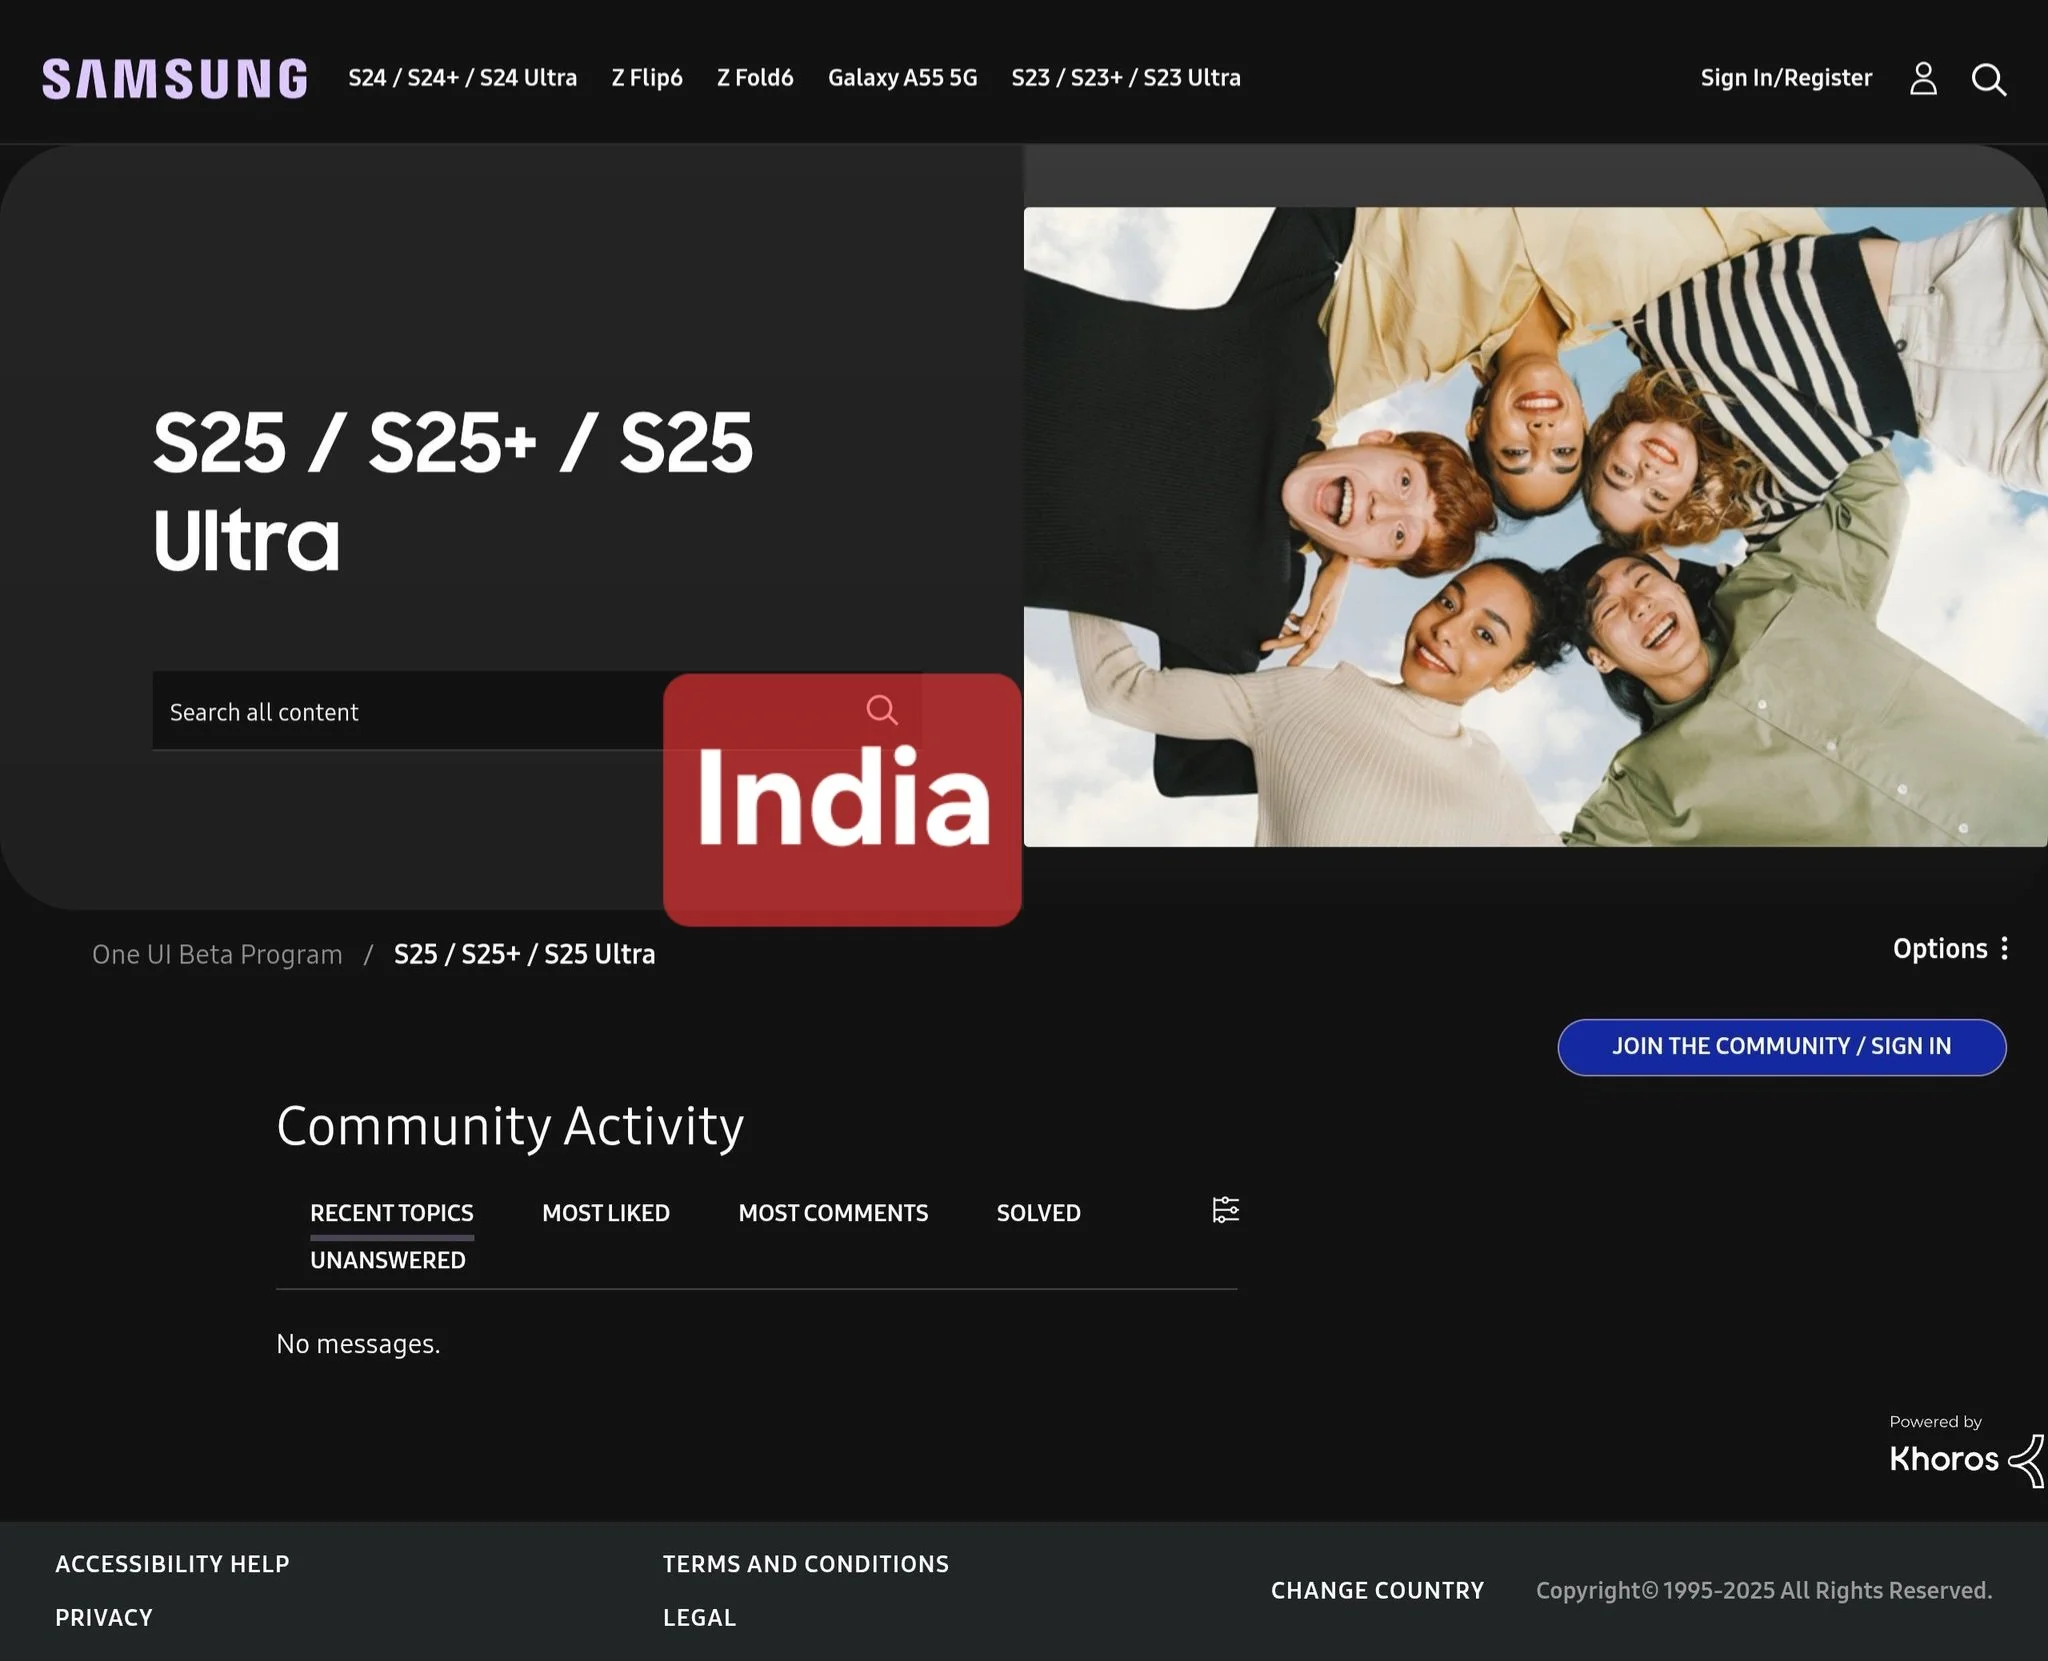Open the header search magnifier icon
The height and width of the screenshot is (1661, 2048).
[1988, 79]
